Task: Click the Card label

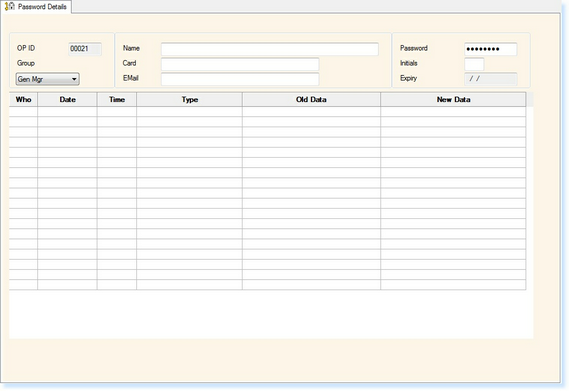Action: click(x=129, y=63)
